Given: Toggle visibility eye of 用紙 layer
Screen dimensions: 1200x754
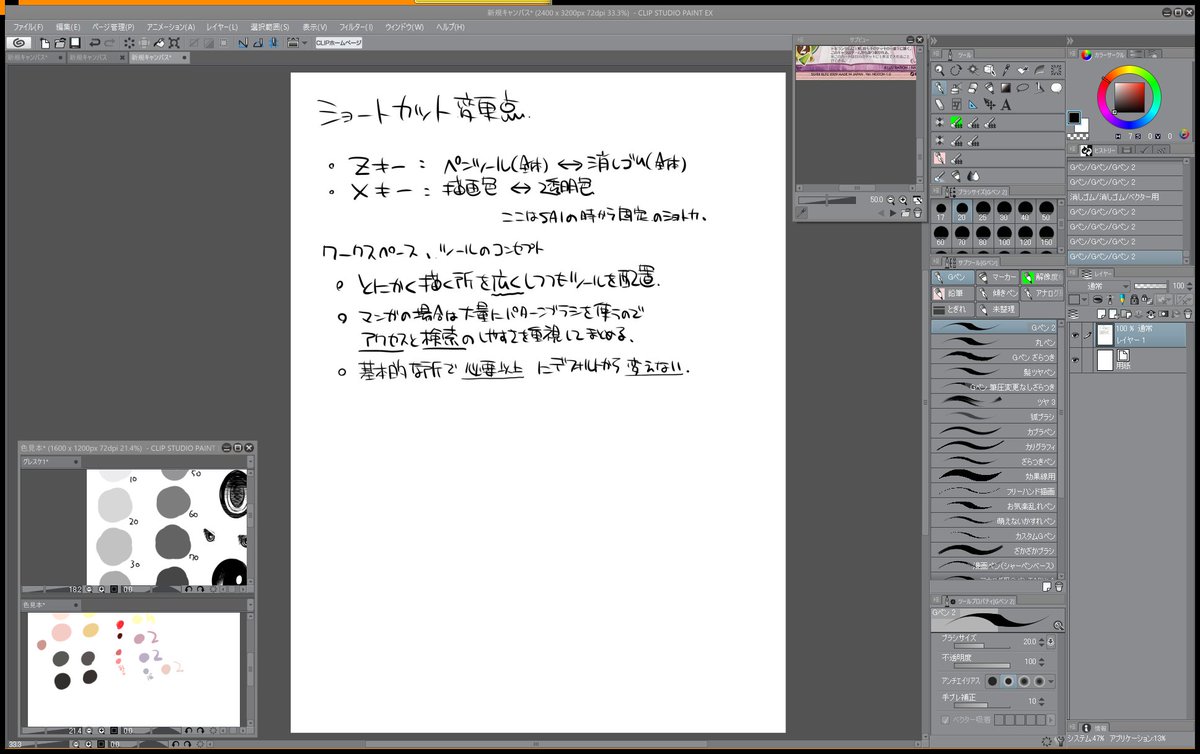Looking at the screenshot, I should 1075,360.
